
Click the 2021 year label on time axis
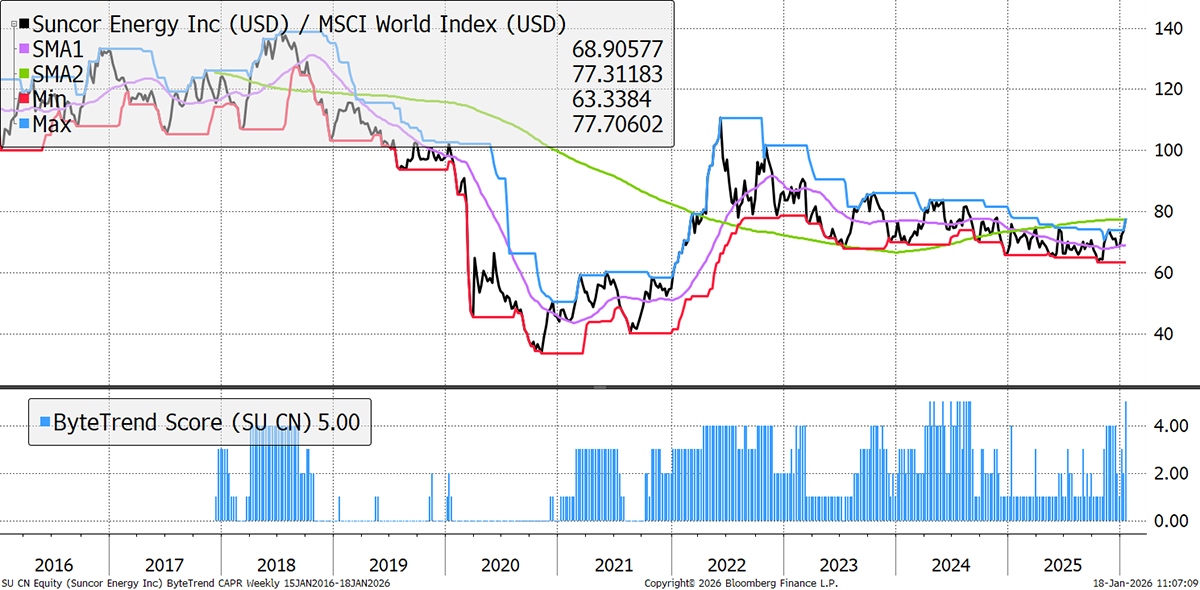[x=612, y=564]
